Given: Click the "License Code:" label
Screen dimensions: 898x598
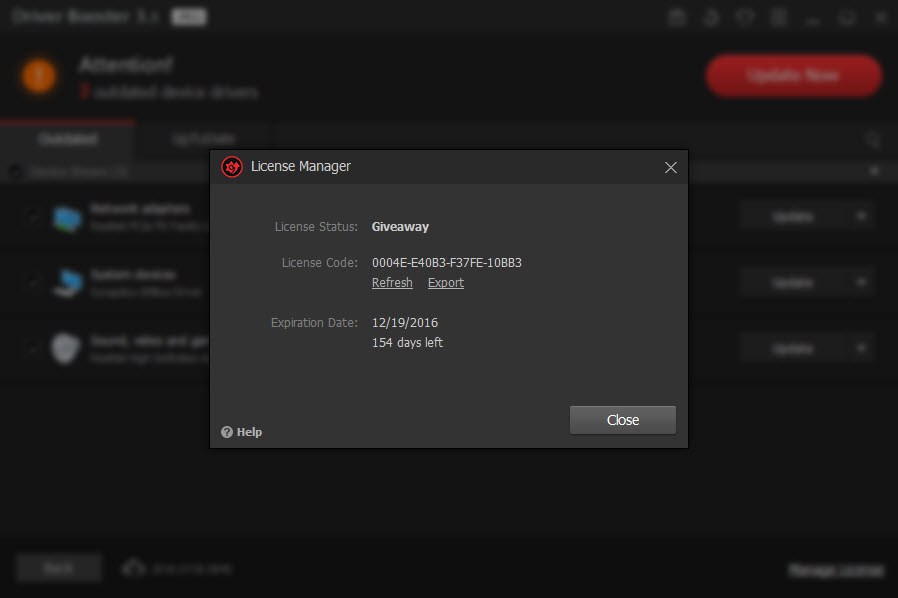Looking at the screenshot, I should [x=320, y=263].
